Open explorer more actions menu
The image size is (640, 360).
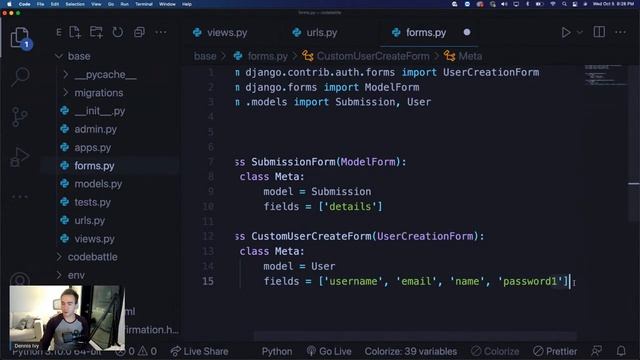point(161,32)
